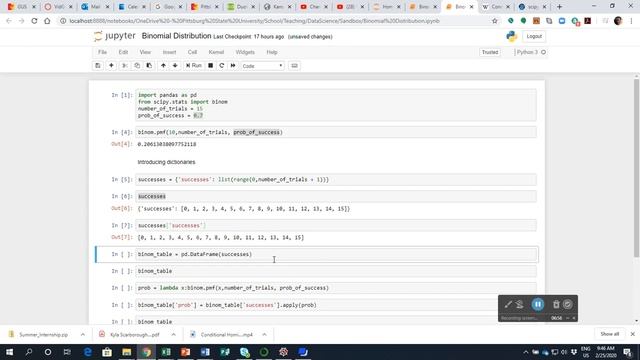Go to browser home page icon

[x=47, y=21]
